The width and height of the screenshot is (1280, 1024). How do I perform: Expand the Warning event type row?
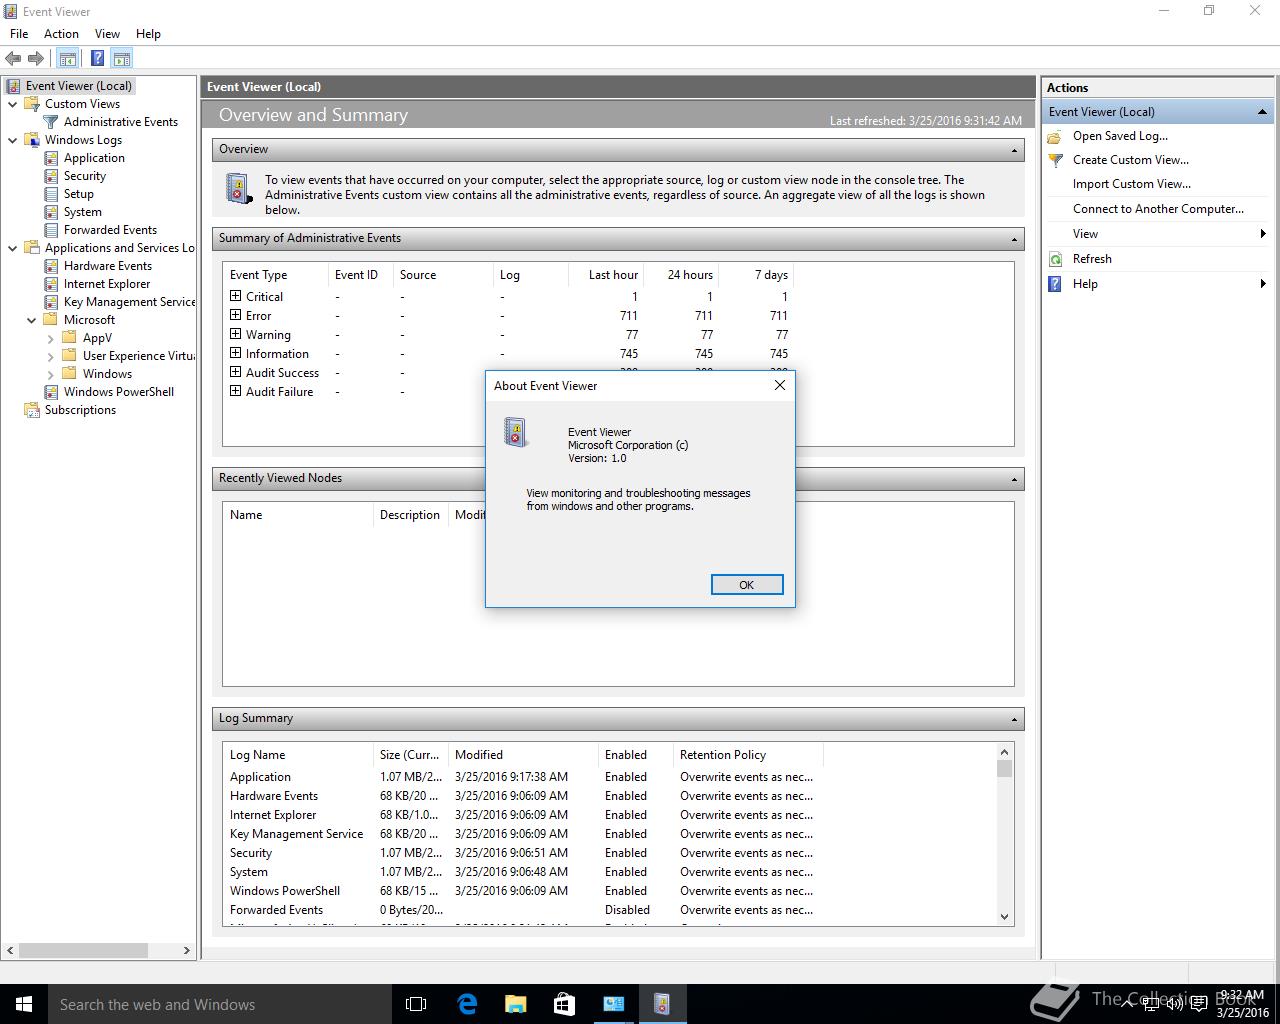tap(236, 334)
